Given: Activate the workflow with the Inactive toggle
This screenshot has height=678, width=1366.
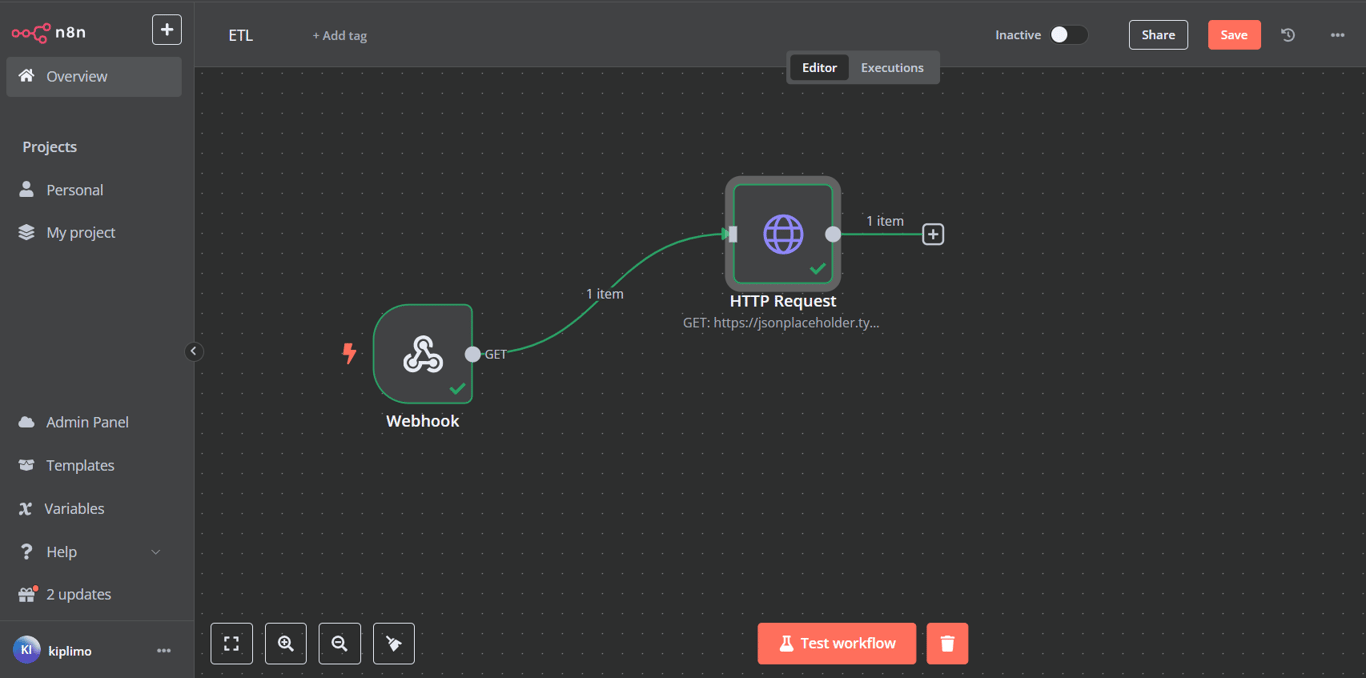Looking at the screenshot, I should pos(1068,34).
